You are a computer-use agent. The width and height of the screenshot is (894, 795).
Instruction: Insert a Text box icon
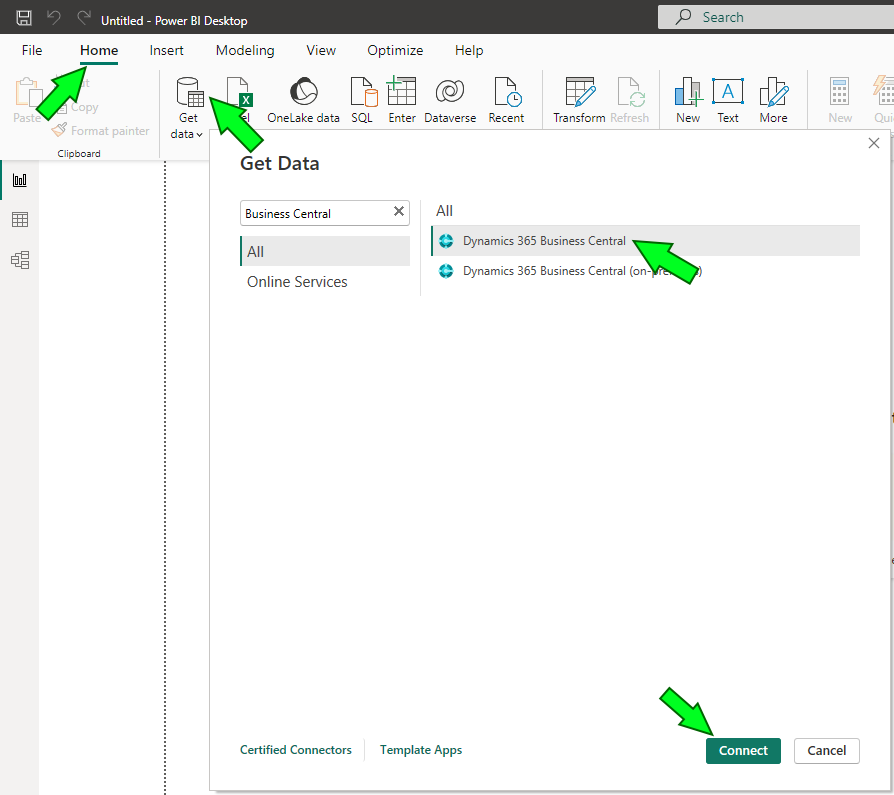coord(728,91)
